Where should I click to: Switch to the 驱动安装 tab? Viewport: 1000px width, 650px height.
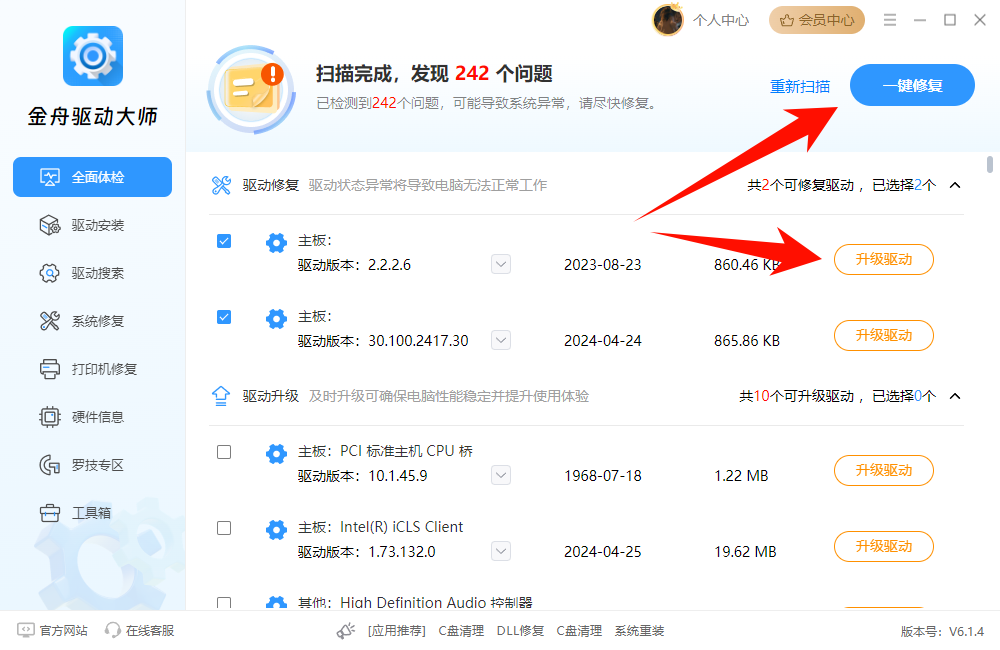click(92, 225)
